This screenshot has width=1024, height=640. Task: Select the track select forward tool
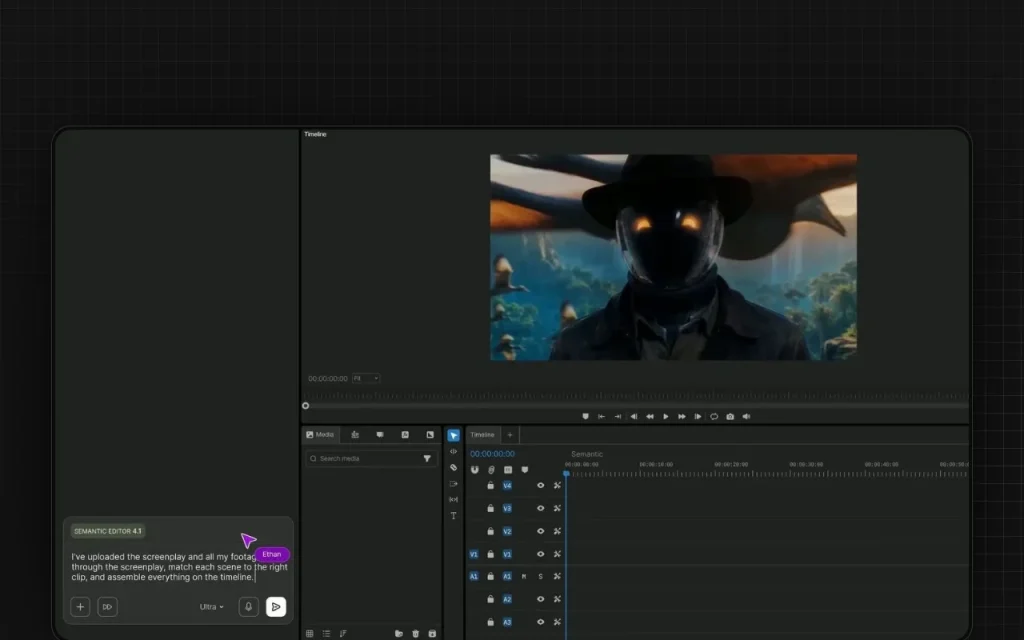pos(453,484)
